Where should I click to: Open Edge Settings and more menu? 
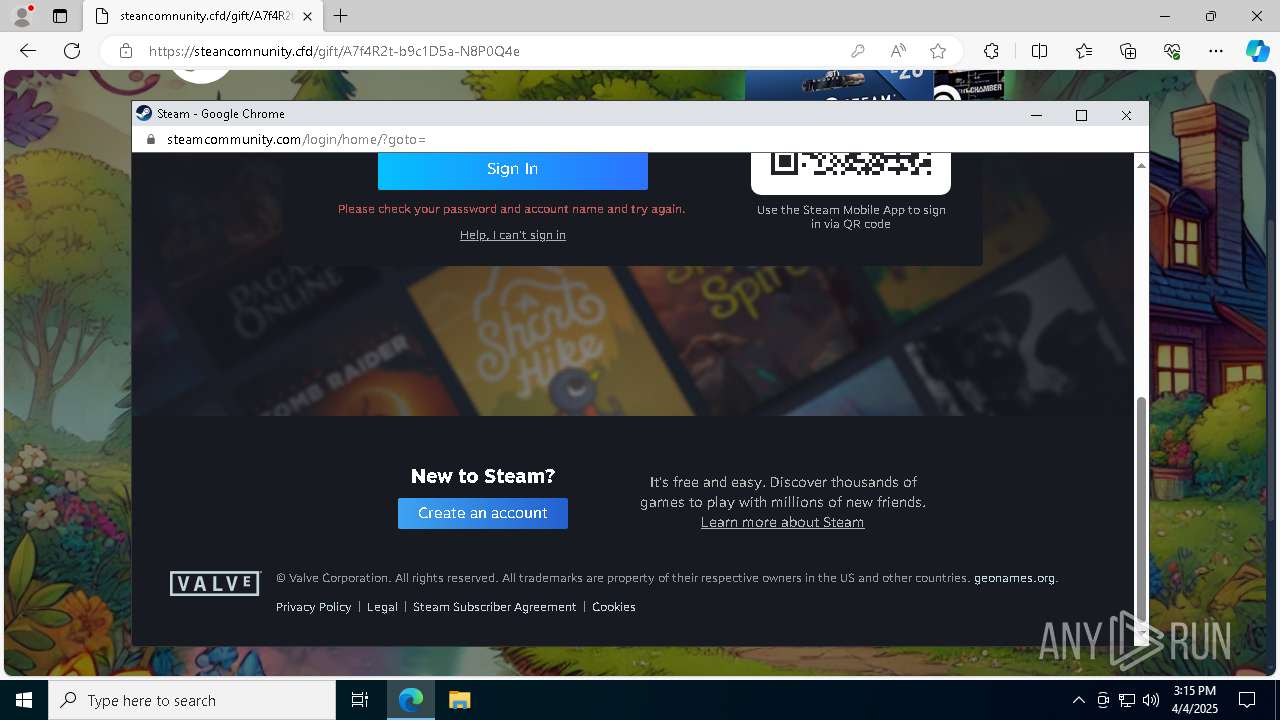point(1216,51)
